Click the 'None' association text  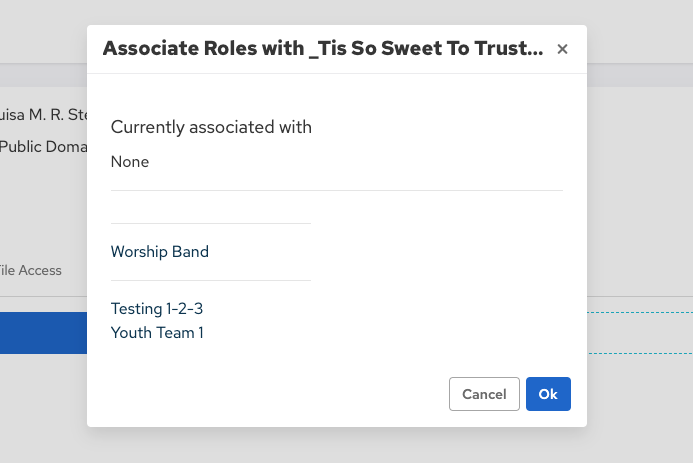coord(130,161)
